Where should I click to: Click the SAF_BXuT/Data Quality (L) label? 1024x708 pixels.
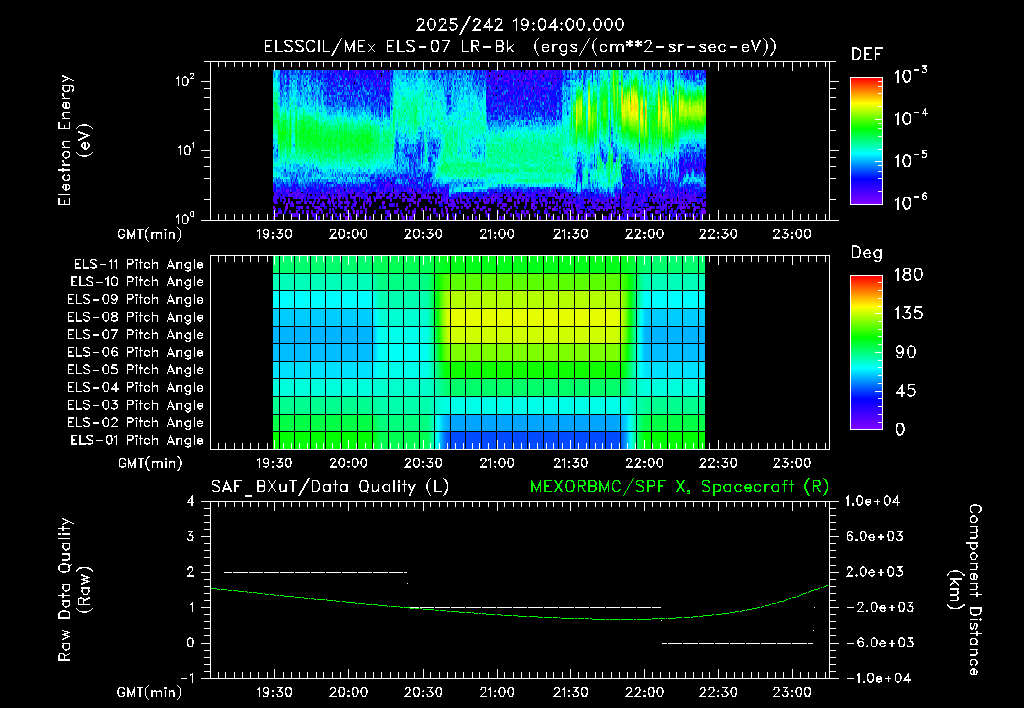click(x=330, y=487)
